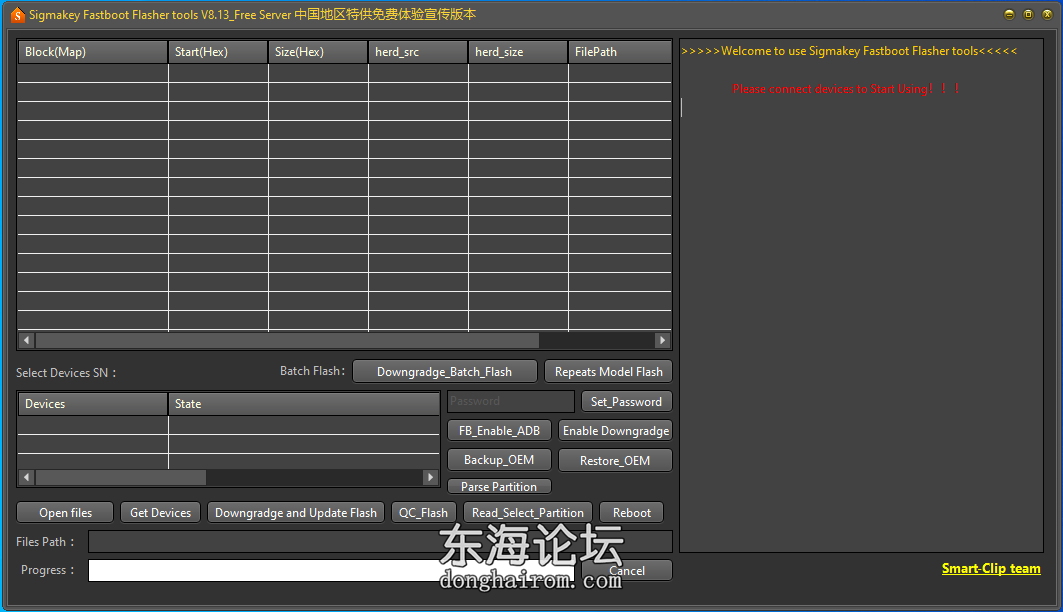The width and height of the screenshot is (1063, 612).
Task: Click the Repeats Model Flash button
Action: (608, 371)
